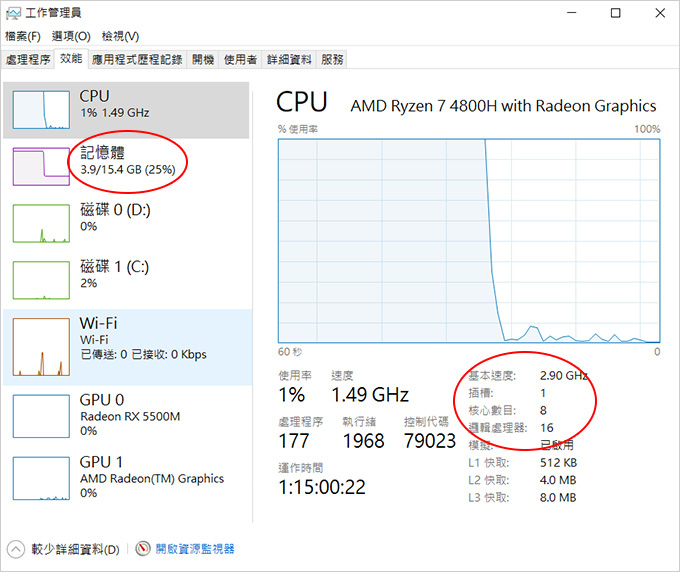Click the large CPU usage graph
The width and height of the screenshot is (680, 572).
tap(469, 241)
